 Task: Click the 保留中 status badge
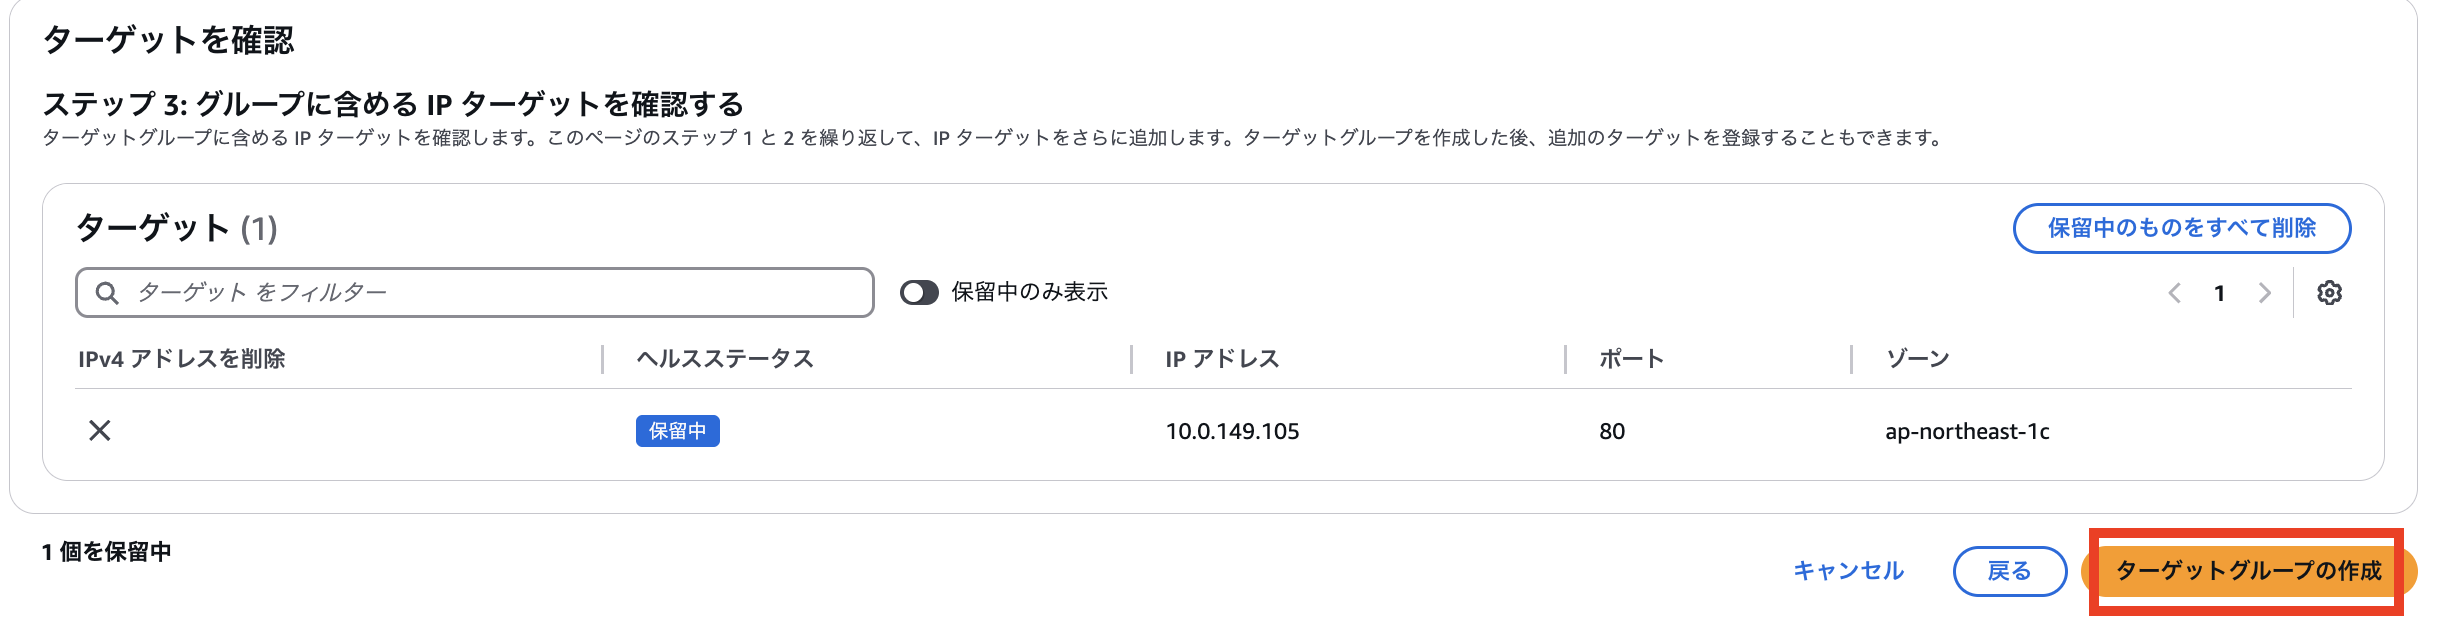678,432
